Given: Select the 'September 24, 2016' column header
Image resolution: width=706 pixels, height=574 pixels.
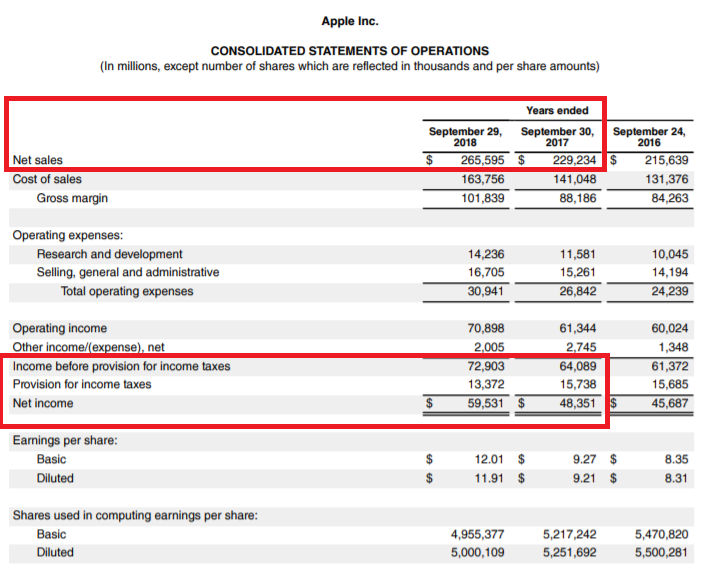Looking at the screenshot, I should pyautogui.click(x=649, y=137).
